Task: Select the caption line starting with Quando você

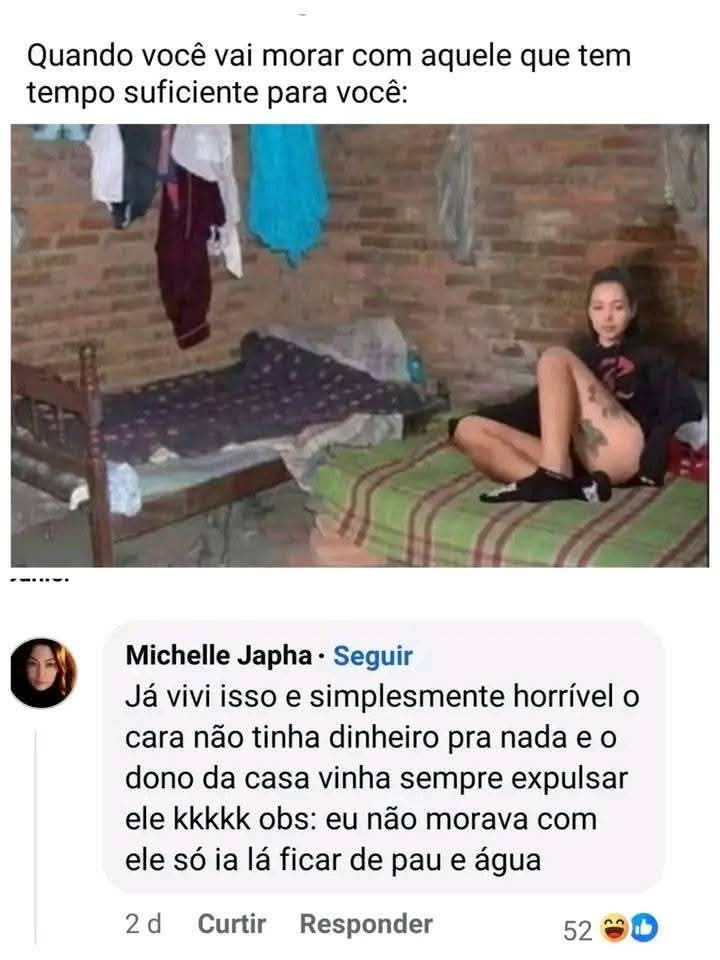Action: point(329,56)
